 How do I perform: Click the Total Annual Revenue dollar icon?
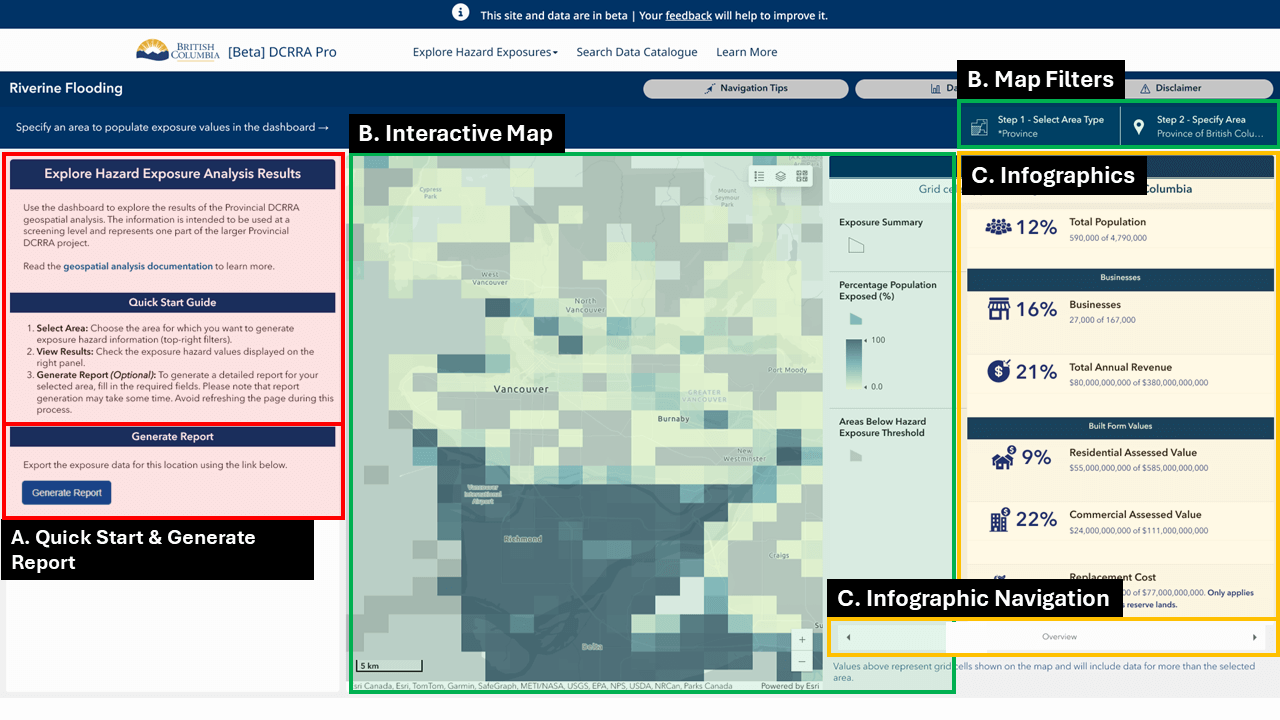tap(999, 371)
